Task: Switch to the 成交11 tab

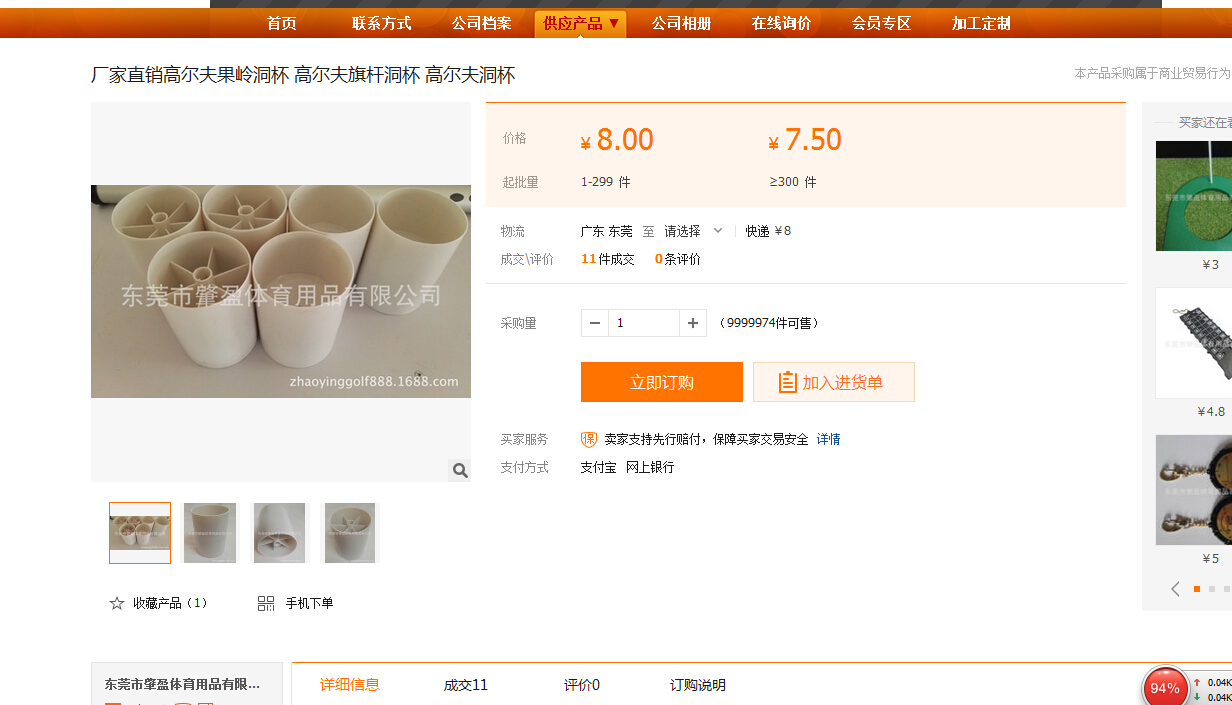Action: pyautogui.click(x=466, y=685)
